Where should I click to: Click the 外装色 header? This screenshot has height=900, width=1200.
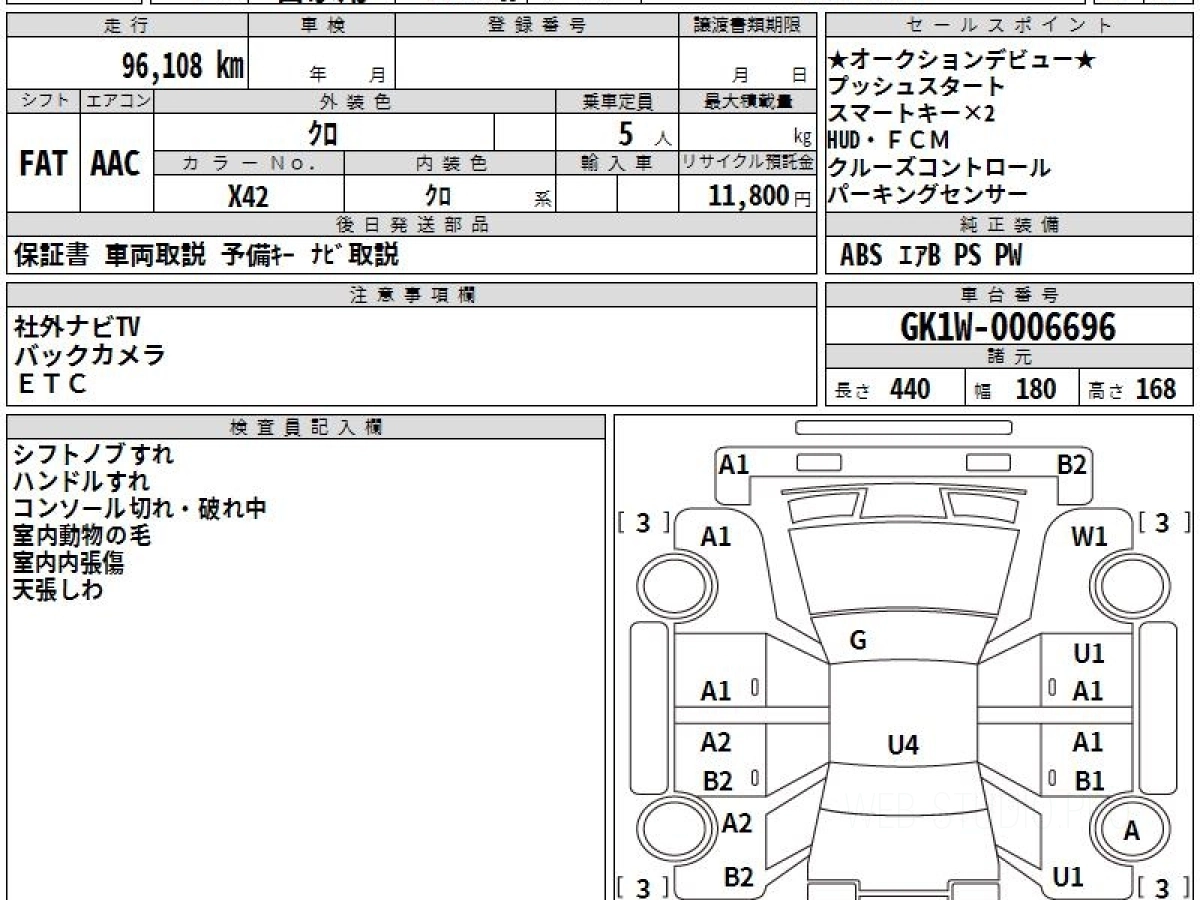point(355,101)
